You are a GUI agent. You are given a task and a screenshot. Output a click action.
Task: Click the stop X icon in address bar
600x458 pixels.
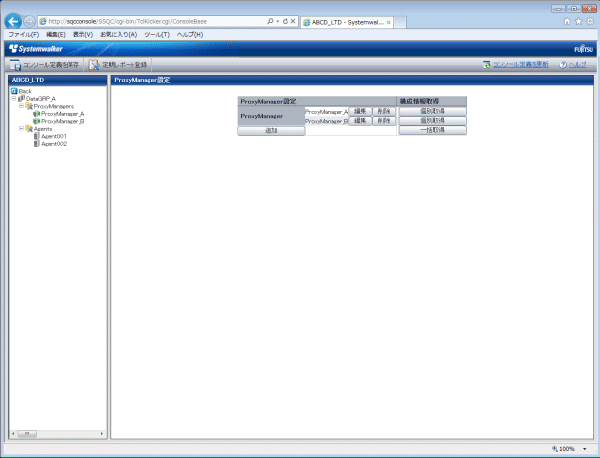pos(293,21)
